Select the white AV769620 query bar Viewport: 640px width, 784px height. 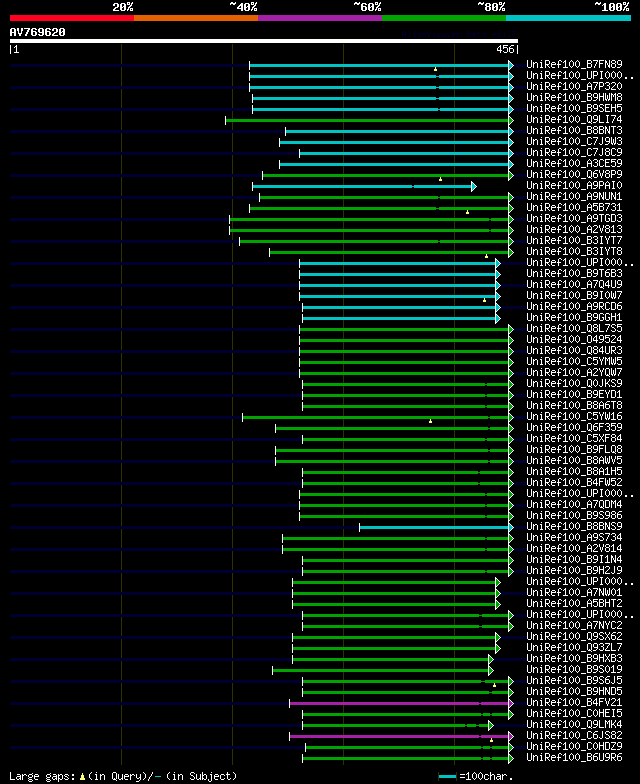click(264, 41)
